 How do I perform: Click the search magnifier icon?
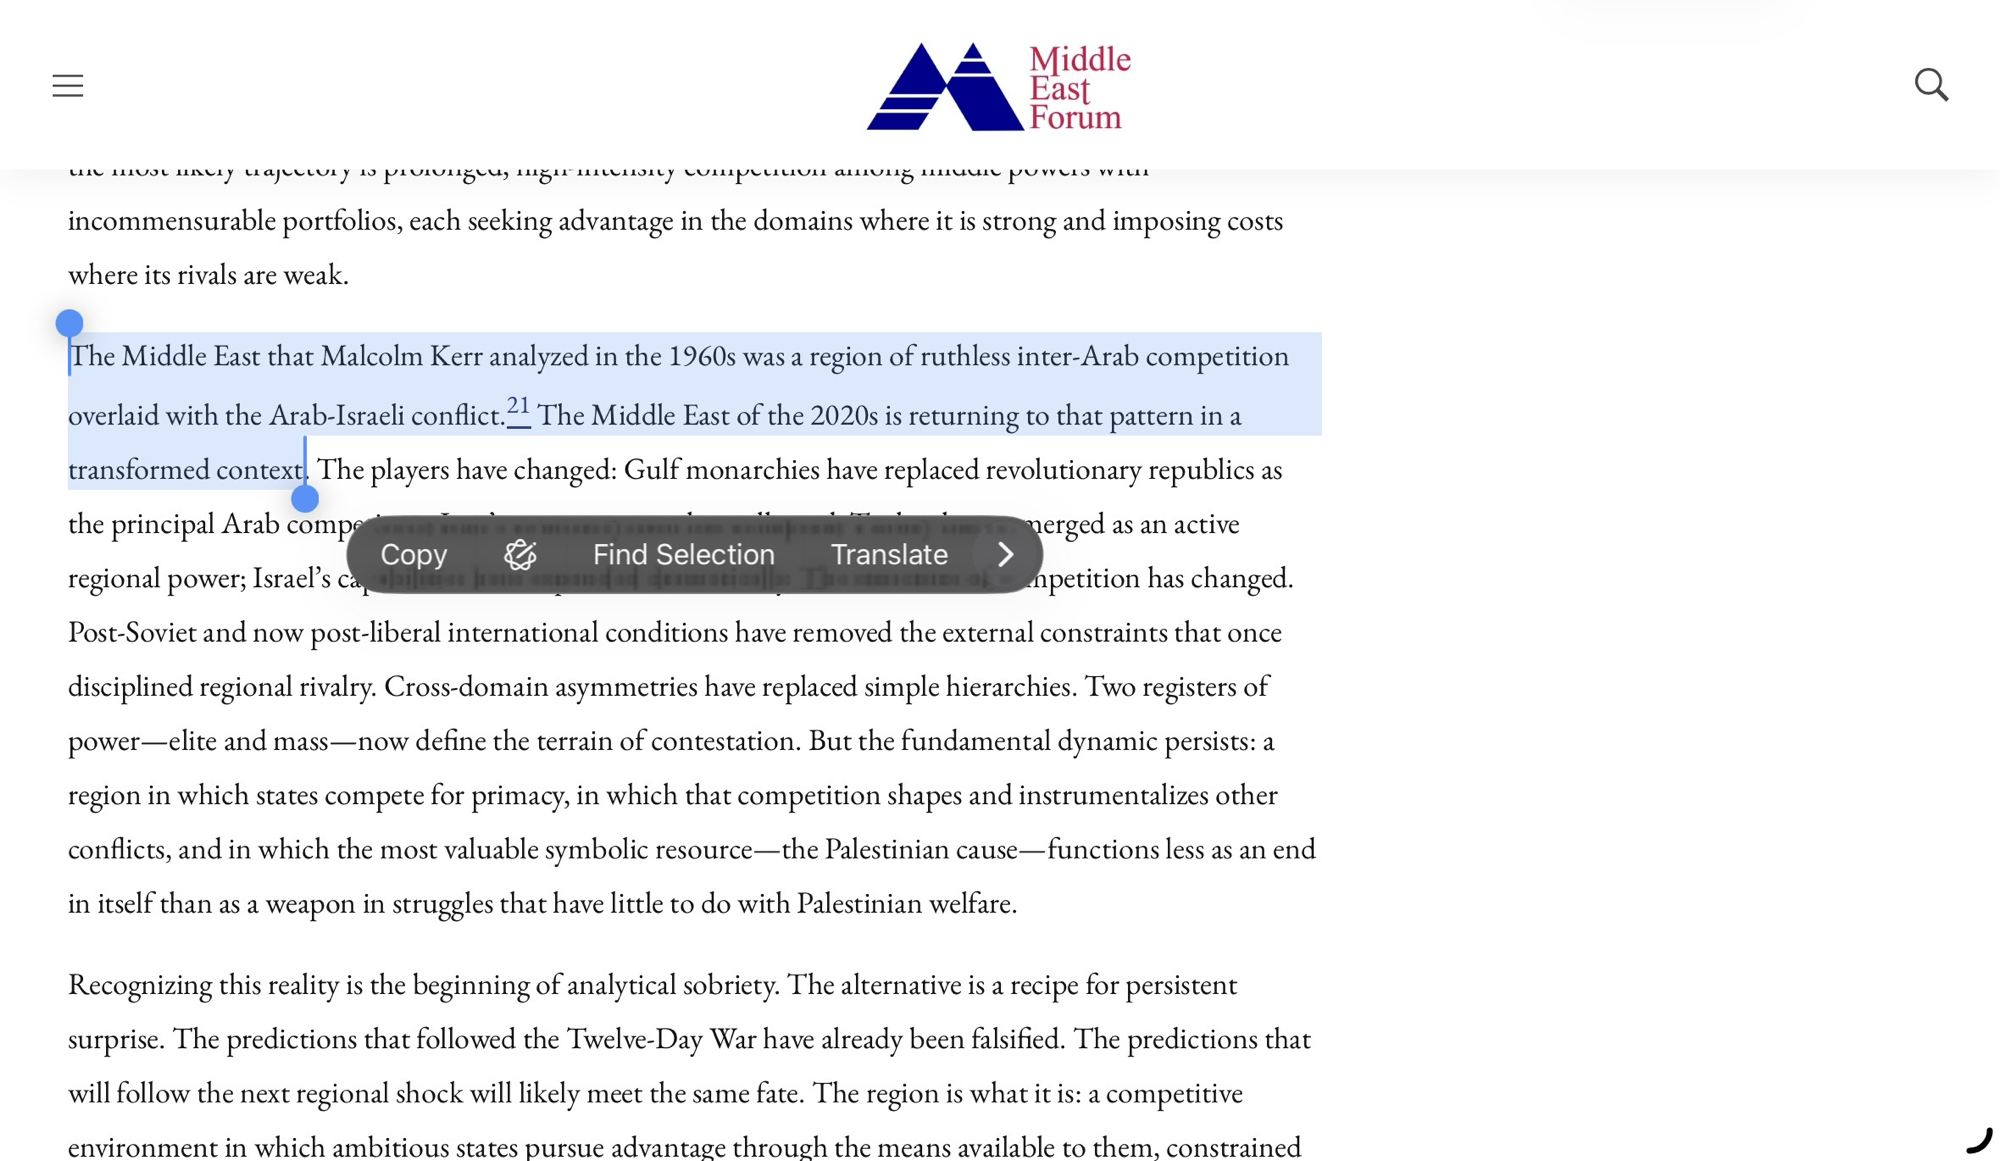(x=1931, y=85)
